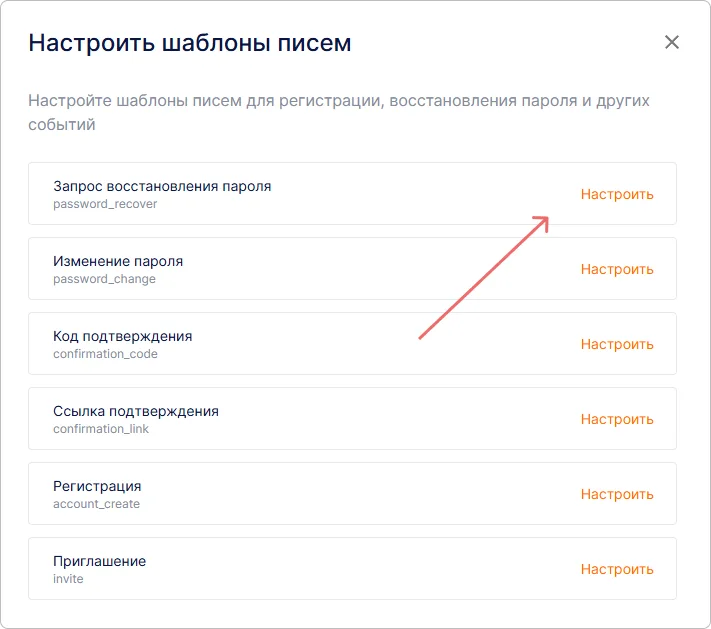Click the Изменение пароля row title
711x629 pixels.
[118, 261]
